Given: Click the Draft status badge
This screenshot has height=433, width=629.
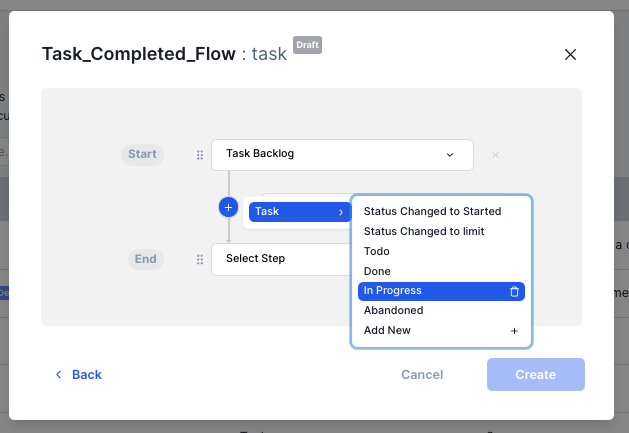Looking at the screenshot, I should click(x=308, y=46).
